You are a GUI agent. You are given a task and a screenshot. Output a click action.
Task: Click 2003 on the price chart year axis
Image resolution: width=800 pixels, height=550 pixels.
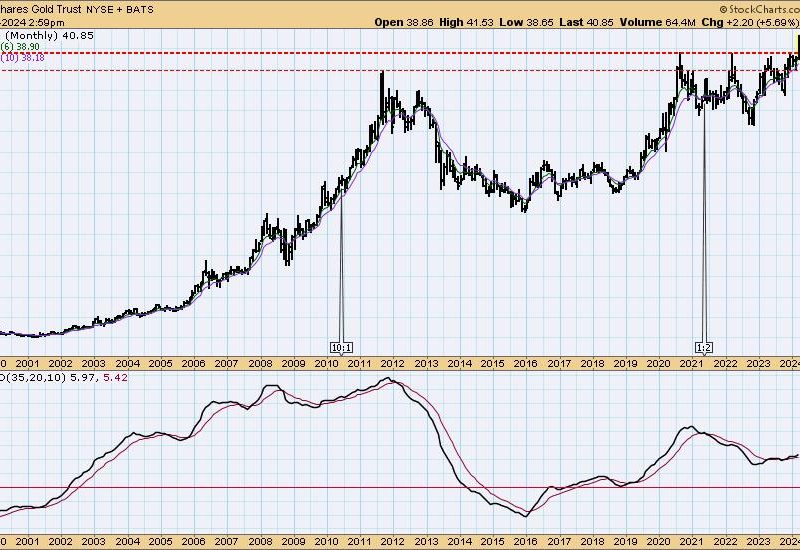pos(93,364)
